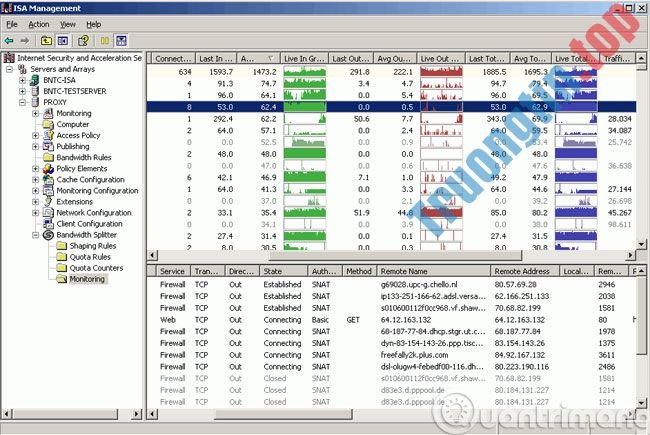Click the Help toolbar icon
650x435 pixels.
click(85, 40)
